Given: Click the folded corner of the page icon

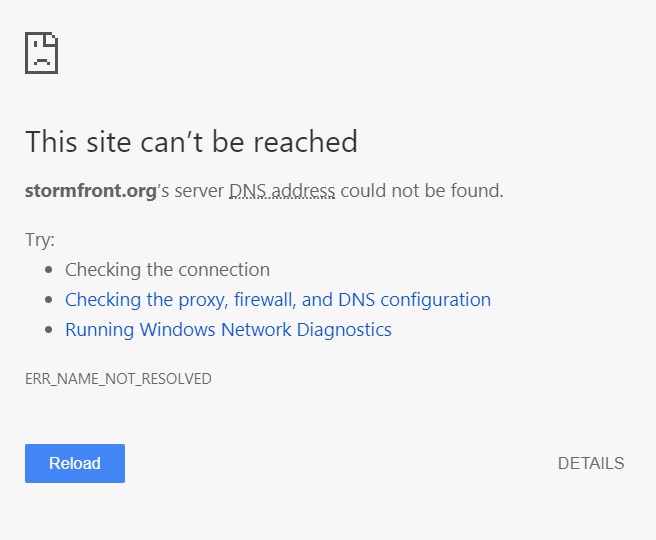Looking at the screenshot, I should [x=53, y=38].
